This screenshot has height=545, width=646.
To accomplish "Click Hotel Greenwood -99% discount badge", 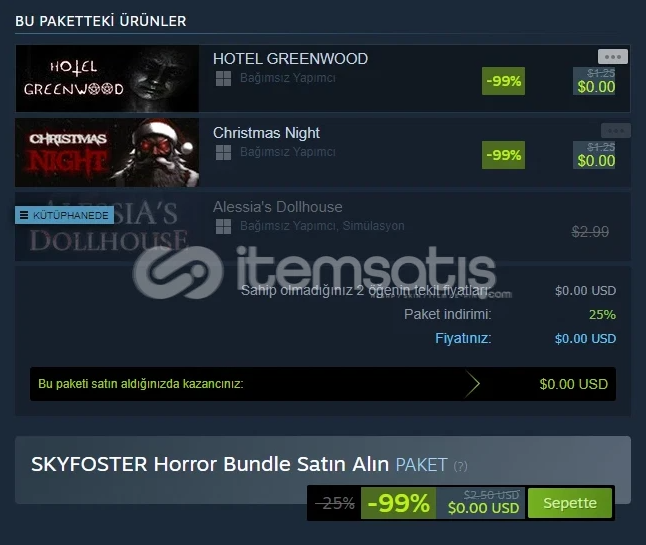I will 503,81.
